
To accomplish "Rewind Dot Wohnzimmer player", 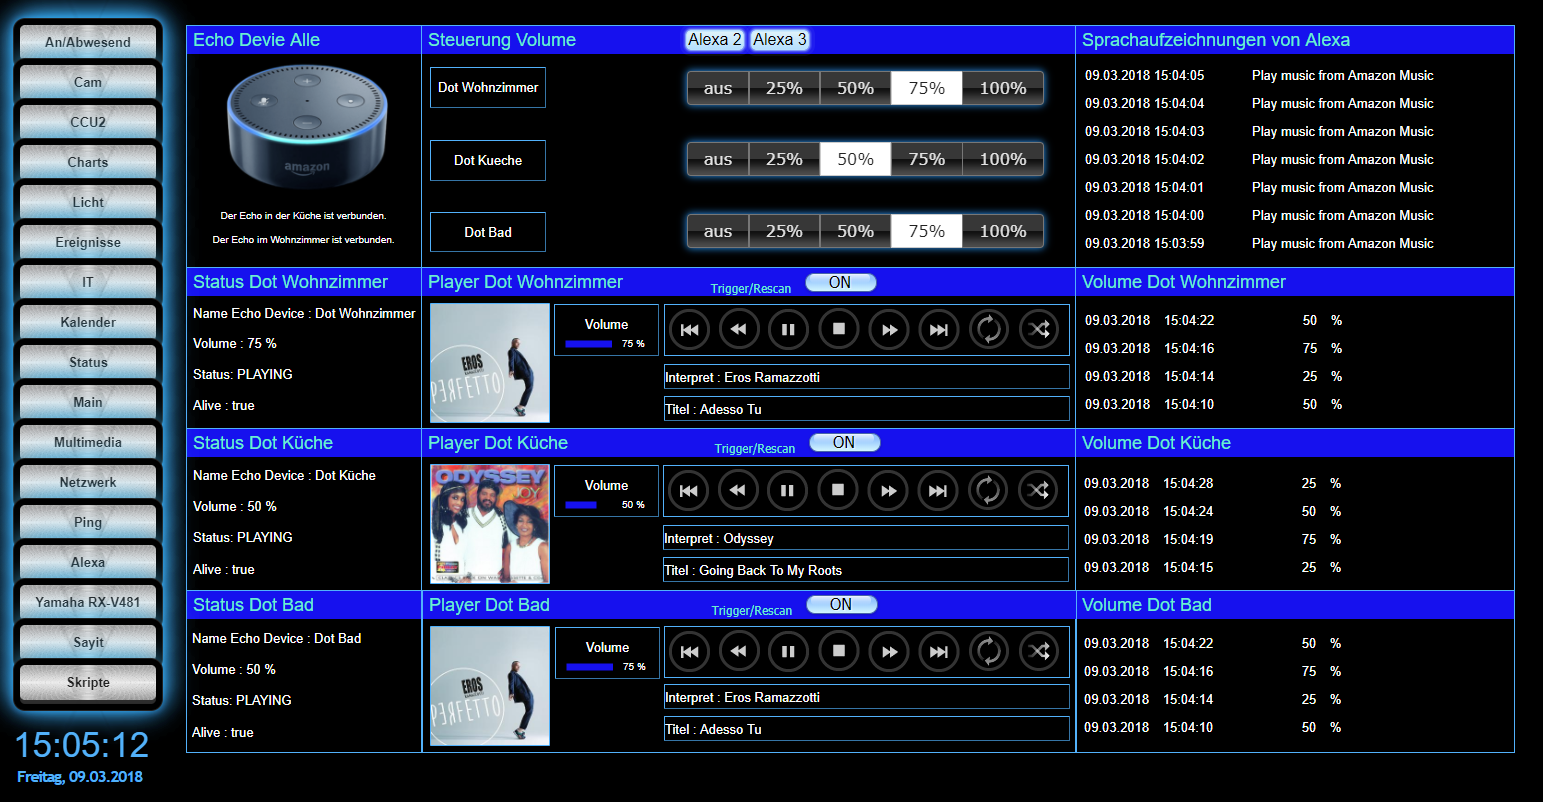I will point(739,329).
